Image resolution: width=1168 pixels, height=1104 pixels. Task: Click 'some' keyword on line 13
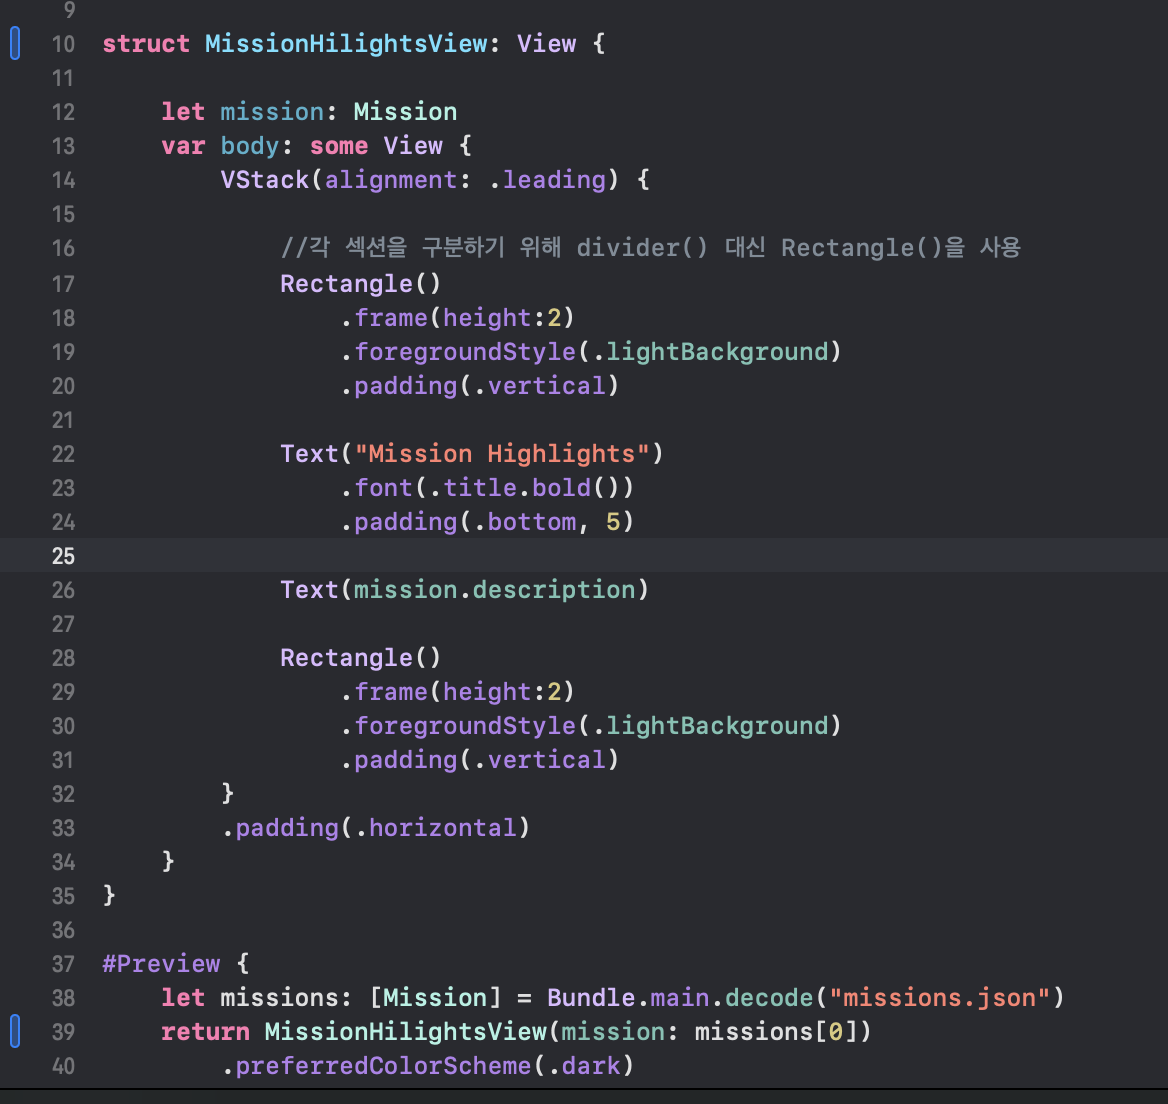339,146
